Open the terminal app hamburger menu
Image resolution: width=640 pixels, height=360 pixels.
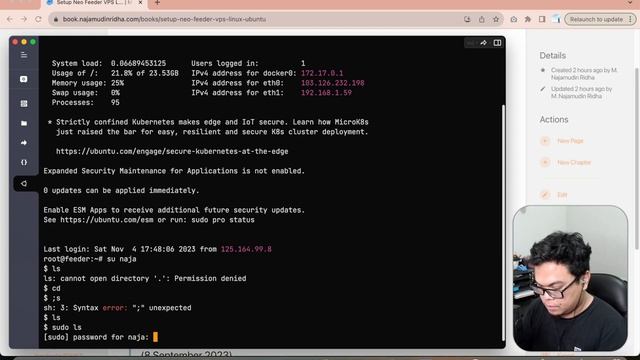(24, 55)
